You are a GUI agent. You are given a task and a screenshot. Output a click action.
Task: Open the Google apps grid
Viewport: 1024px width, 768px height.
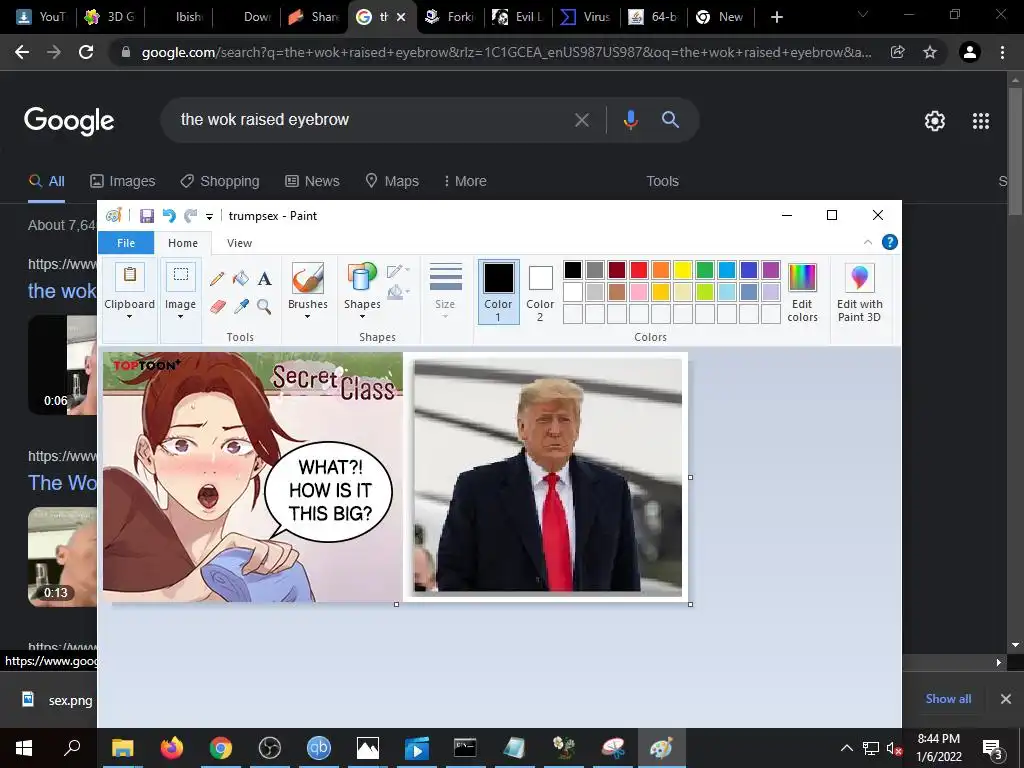tap(981, 121)
